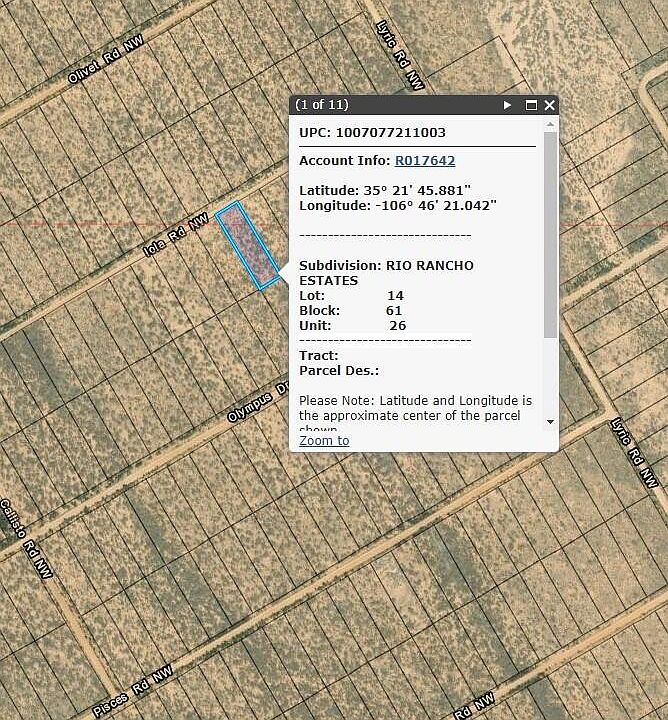
Task: Click the (1 of 11) counter
Action: tap(322, 105)
